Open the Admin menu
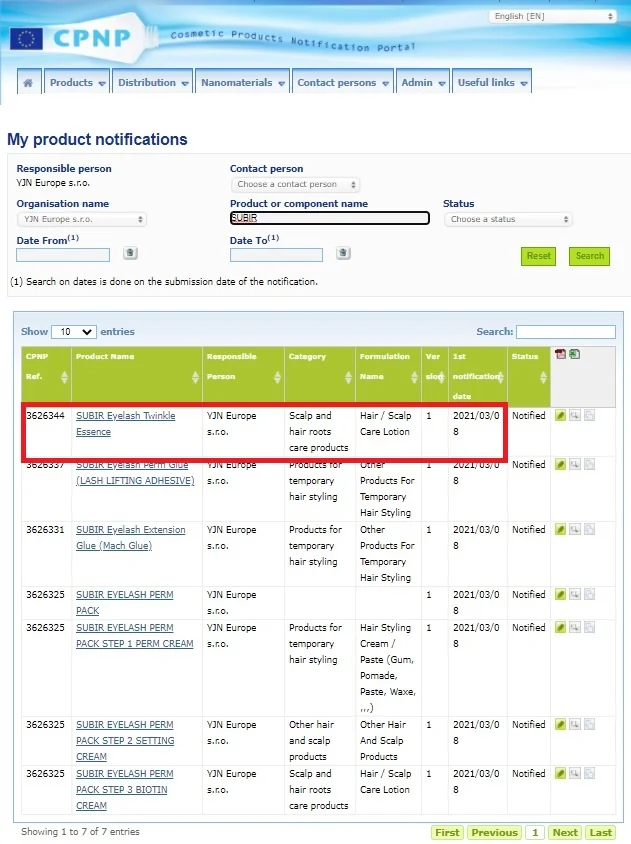This screenshot has width=631, height=844. point(423,82)
